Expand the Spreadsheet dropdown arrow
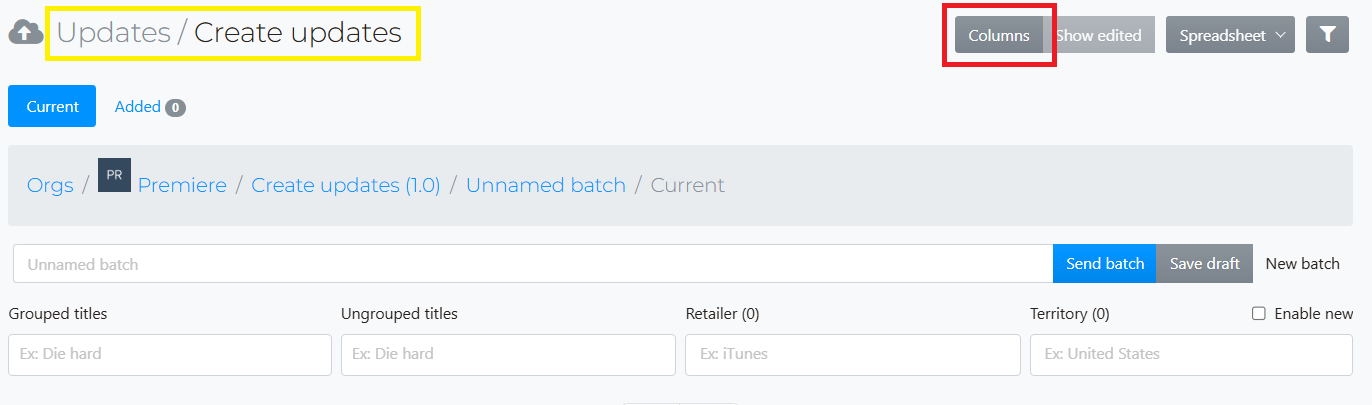 click(1280, 35)
